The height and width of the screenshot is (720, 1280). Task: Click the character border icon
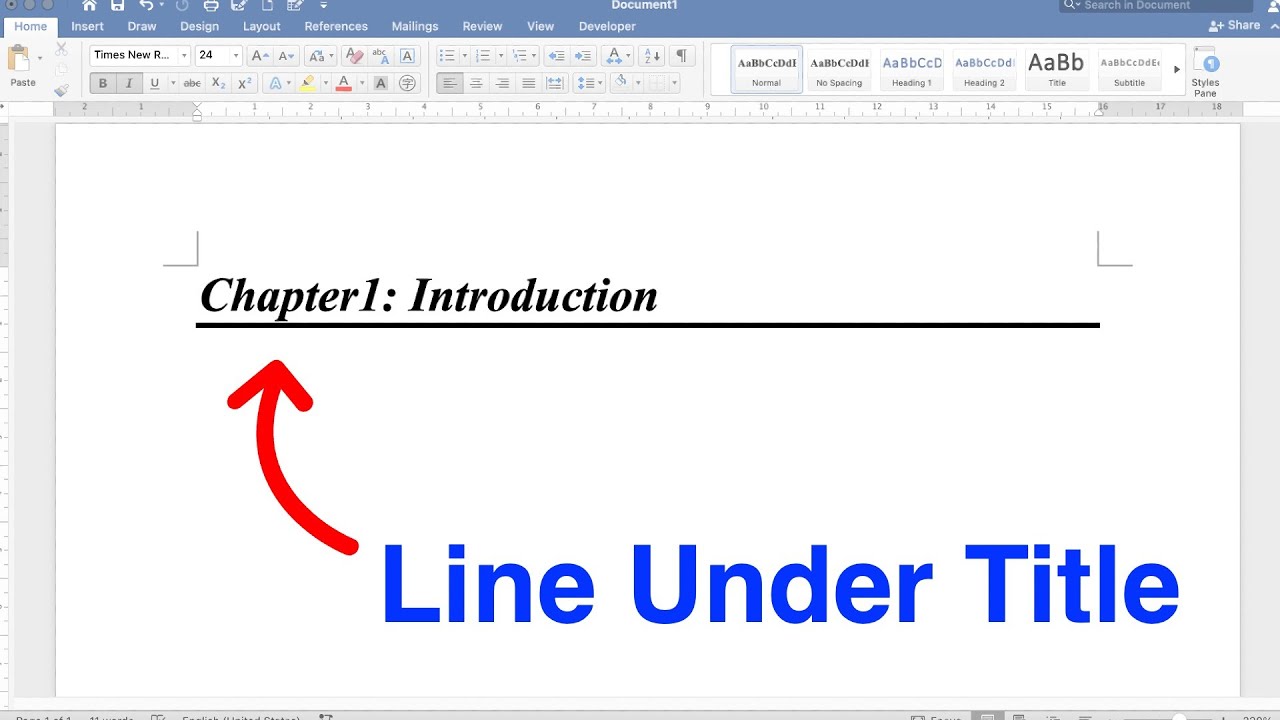tap(407, 56)
